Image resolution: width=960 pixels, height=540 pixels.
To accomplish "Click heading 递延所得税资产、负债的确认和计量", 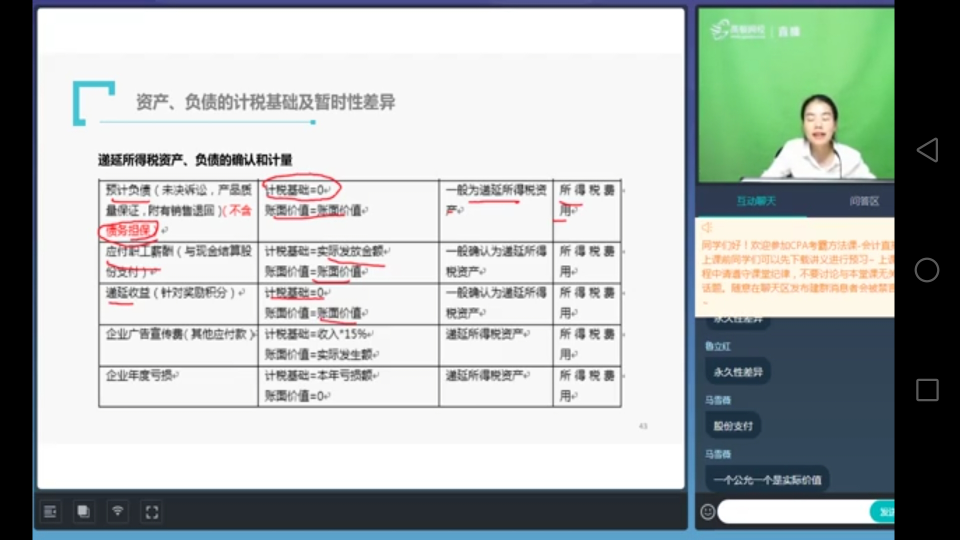I will pos(195,160).
